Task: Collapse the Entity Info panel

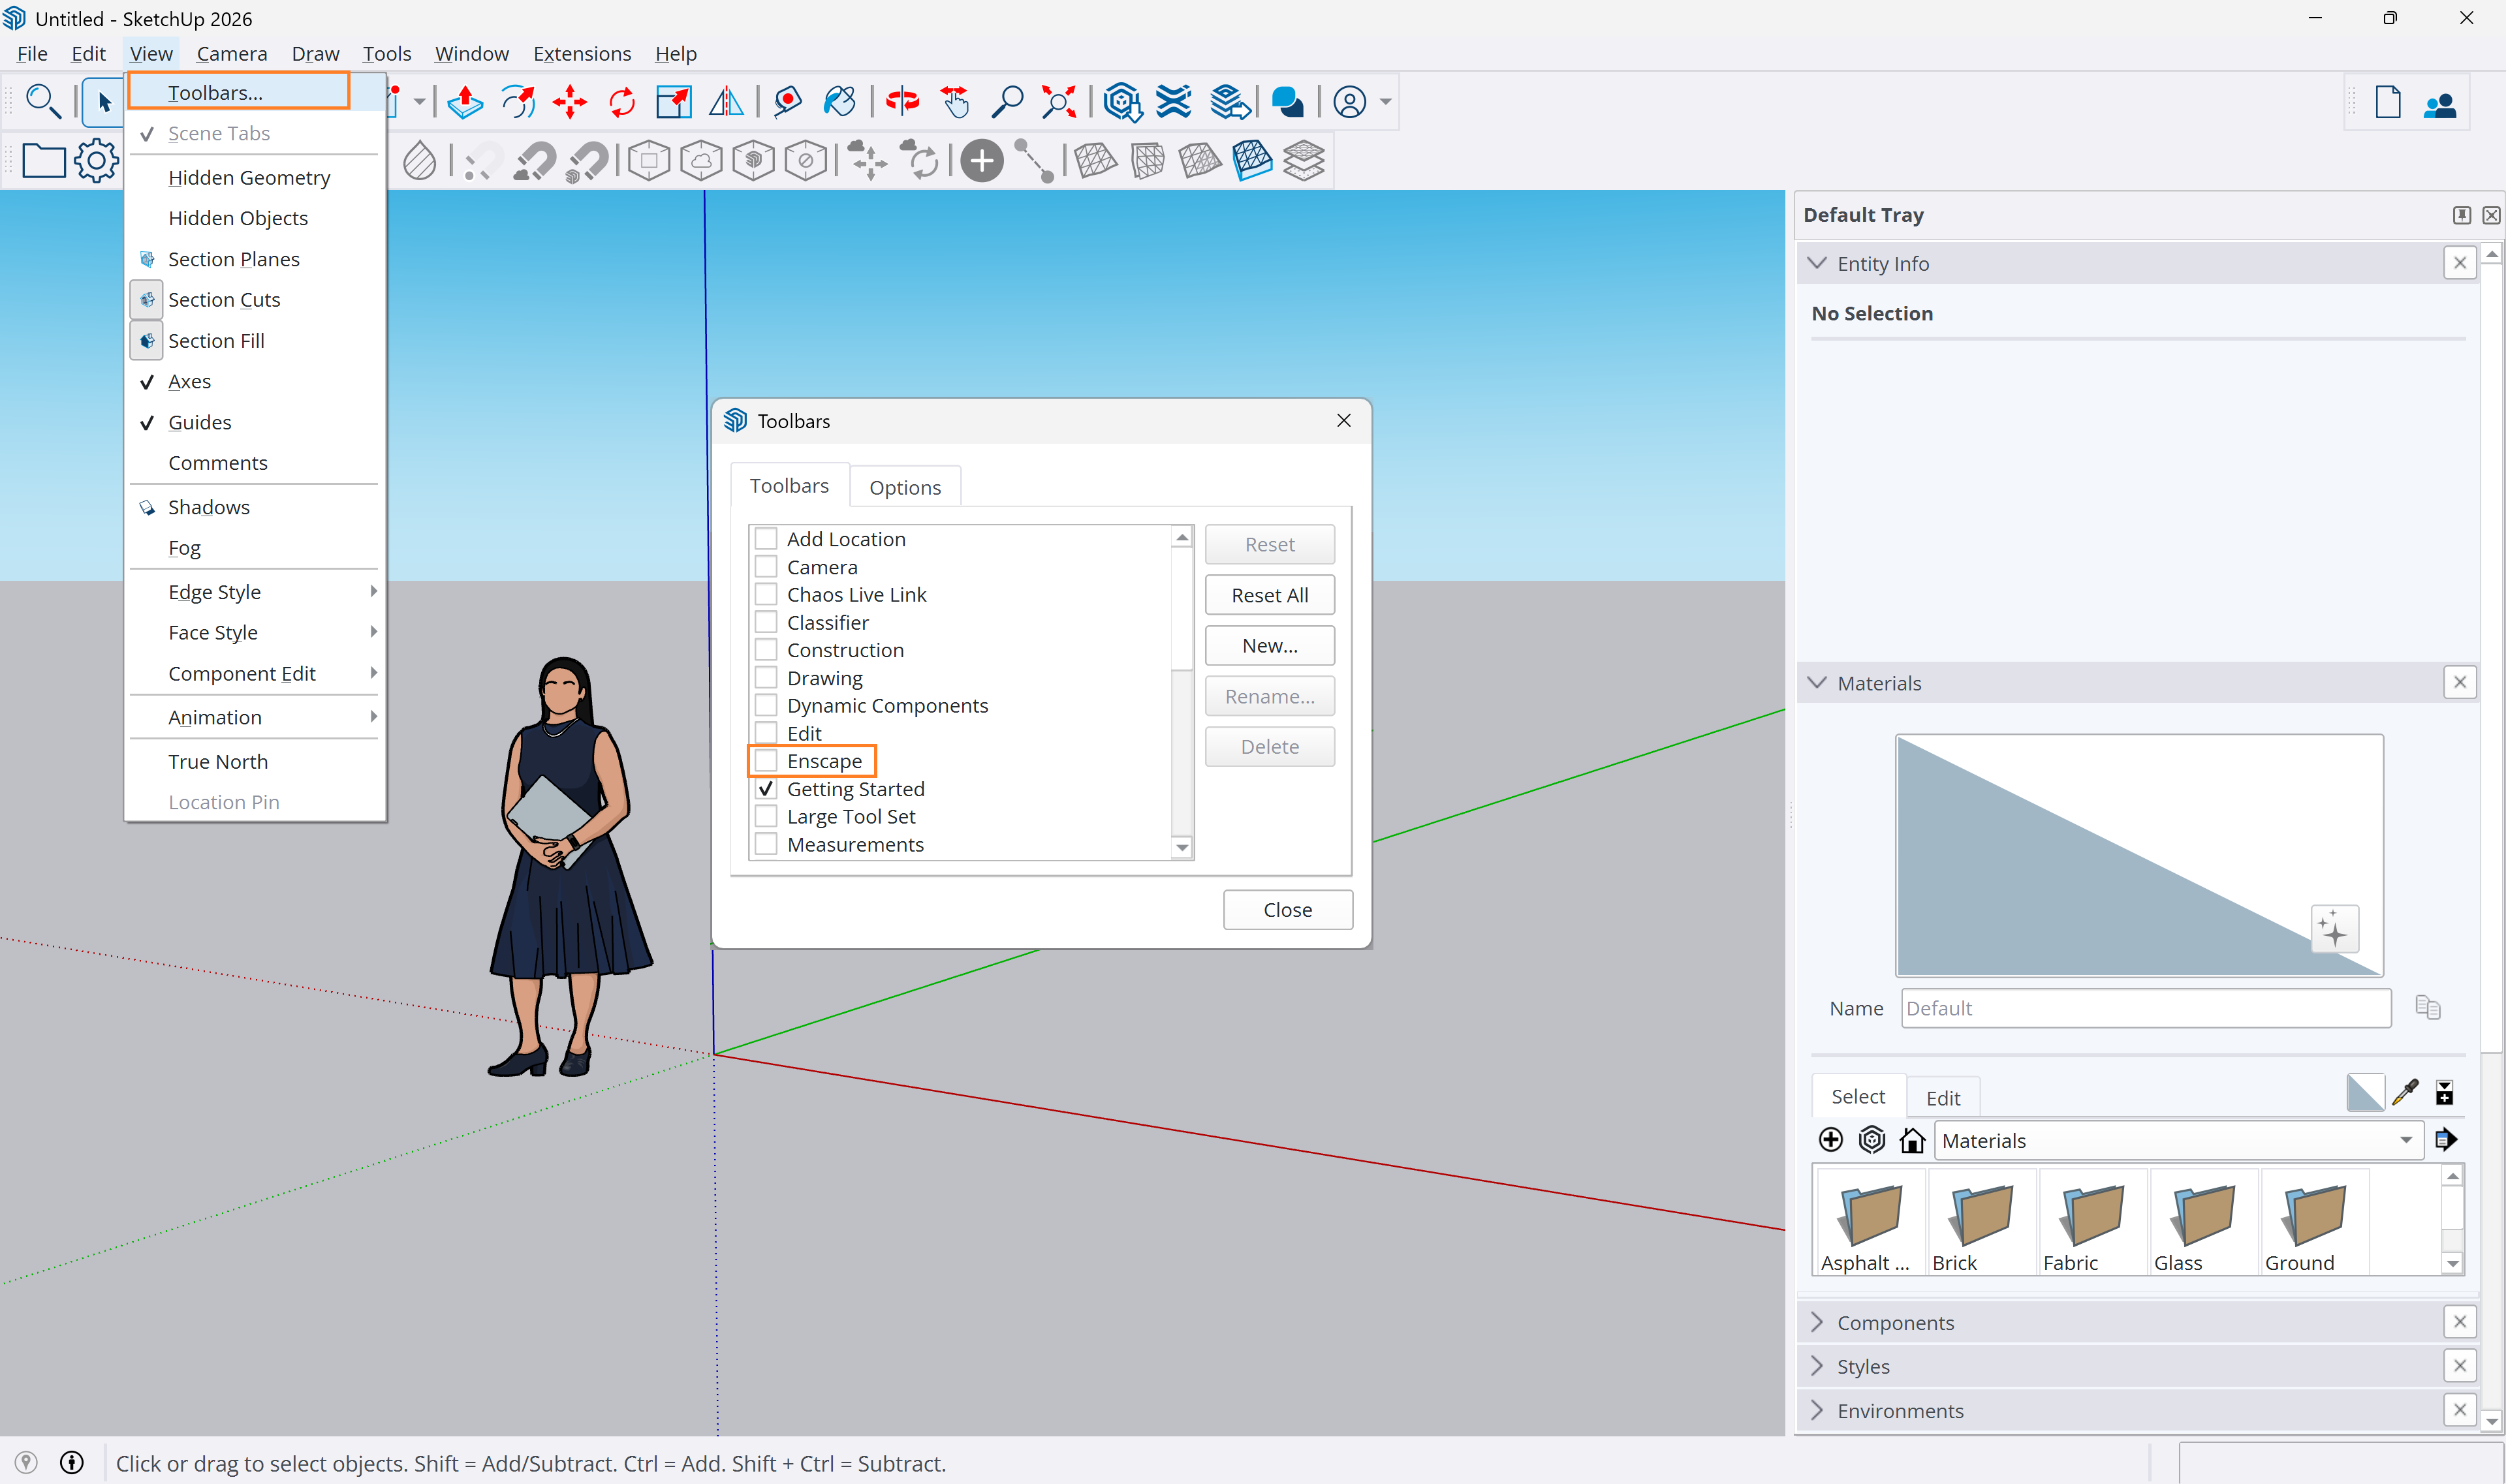Action: (1817, 263)
